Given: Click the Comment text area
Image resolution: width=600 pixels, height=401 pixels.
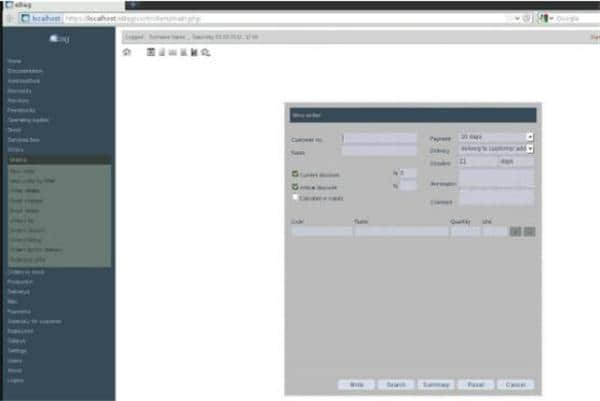Looking at the screenshot, I should point(497,198).
